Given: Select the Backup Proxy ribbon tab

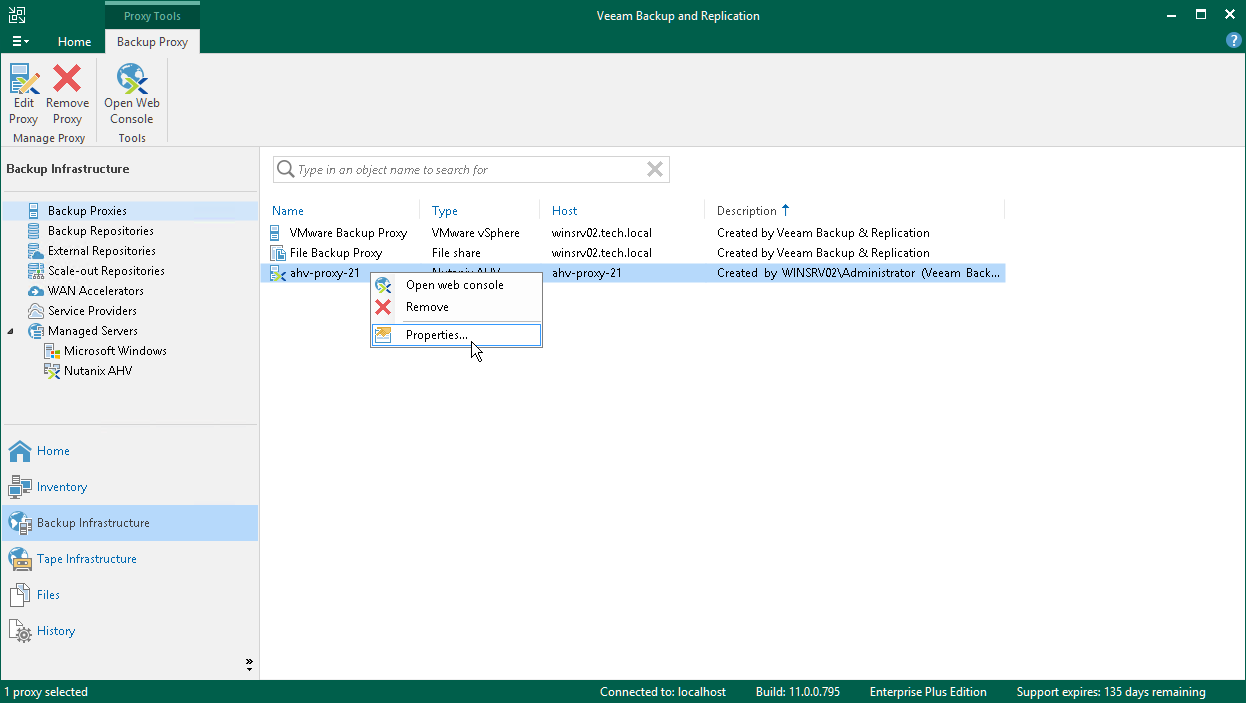Looking at the screenshot, I should [x=152, y=42].
